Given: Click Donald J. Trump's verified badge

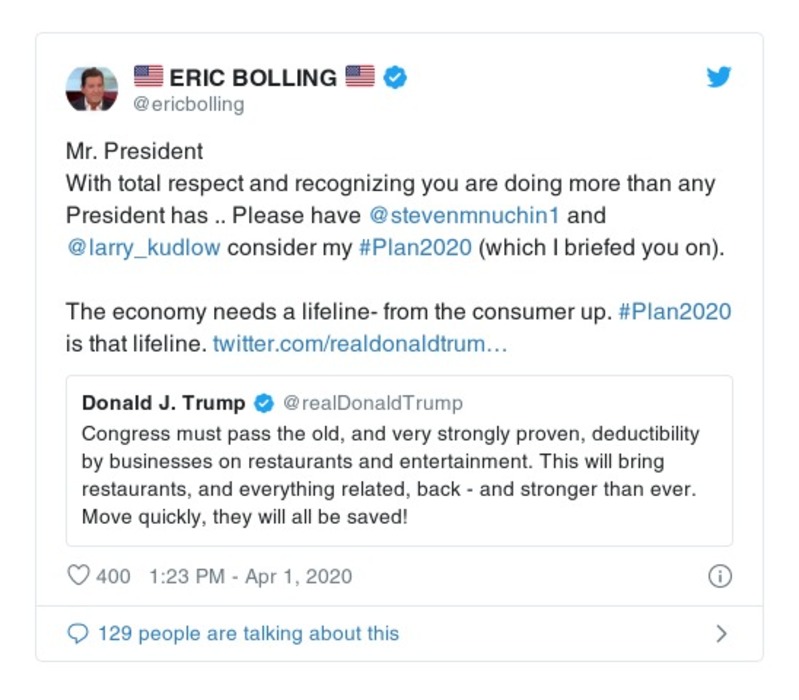Looking at the screenshot, I should coord(264,404).
